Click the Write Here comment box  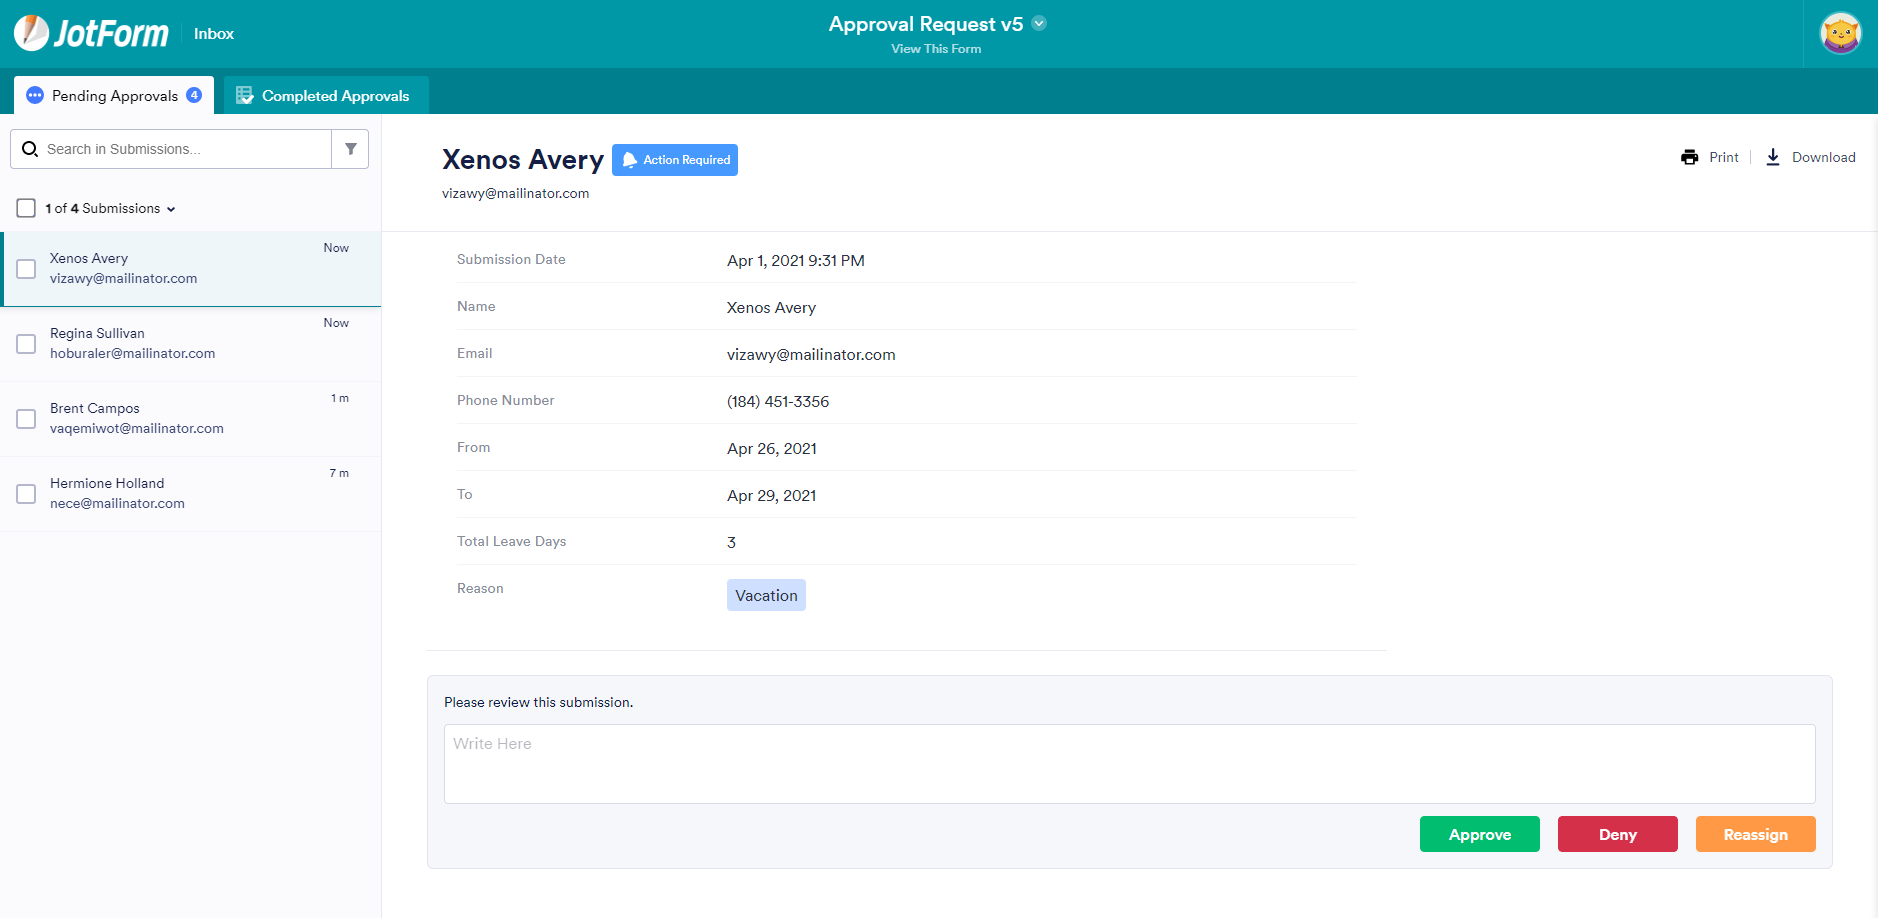1129,764
